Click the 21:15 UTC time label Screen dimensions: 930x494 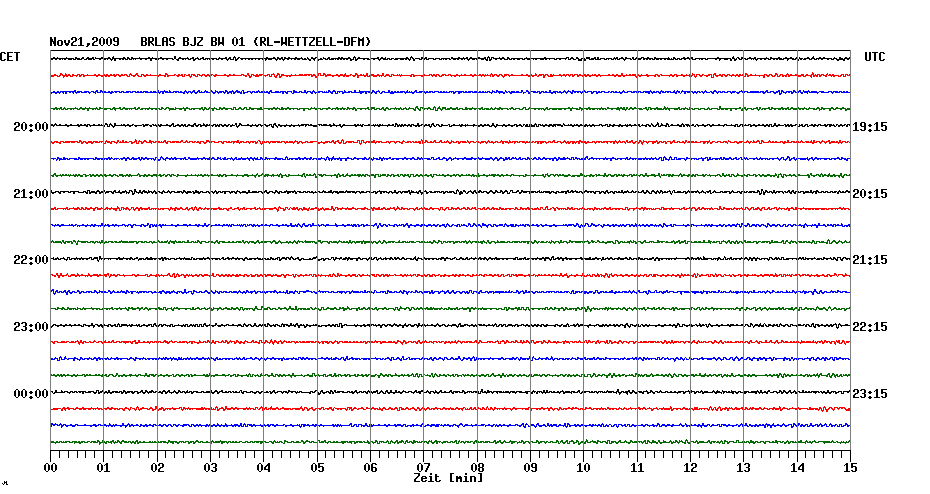tap(869, 260)
